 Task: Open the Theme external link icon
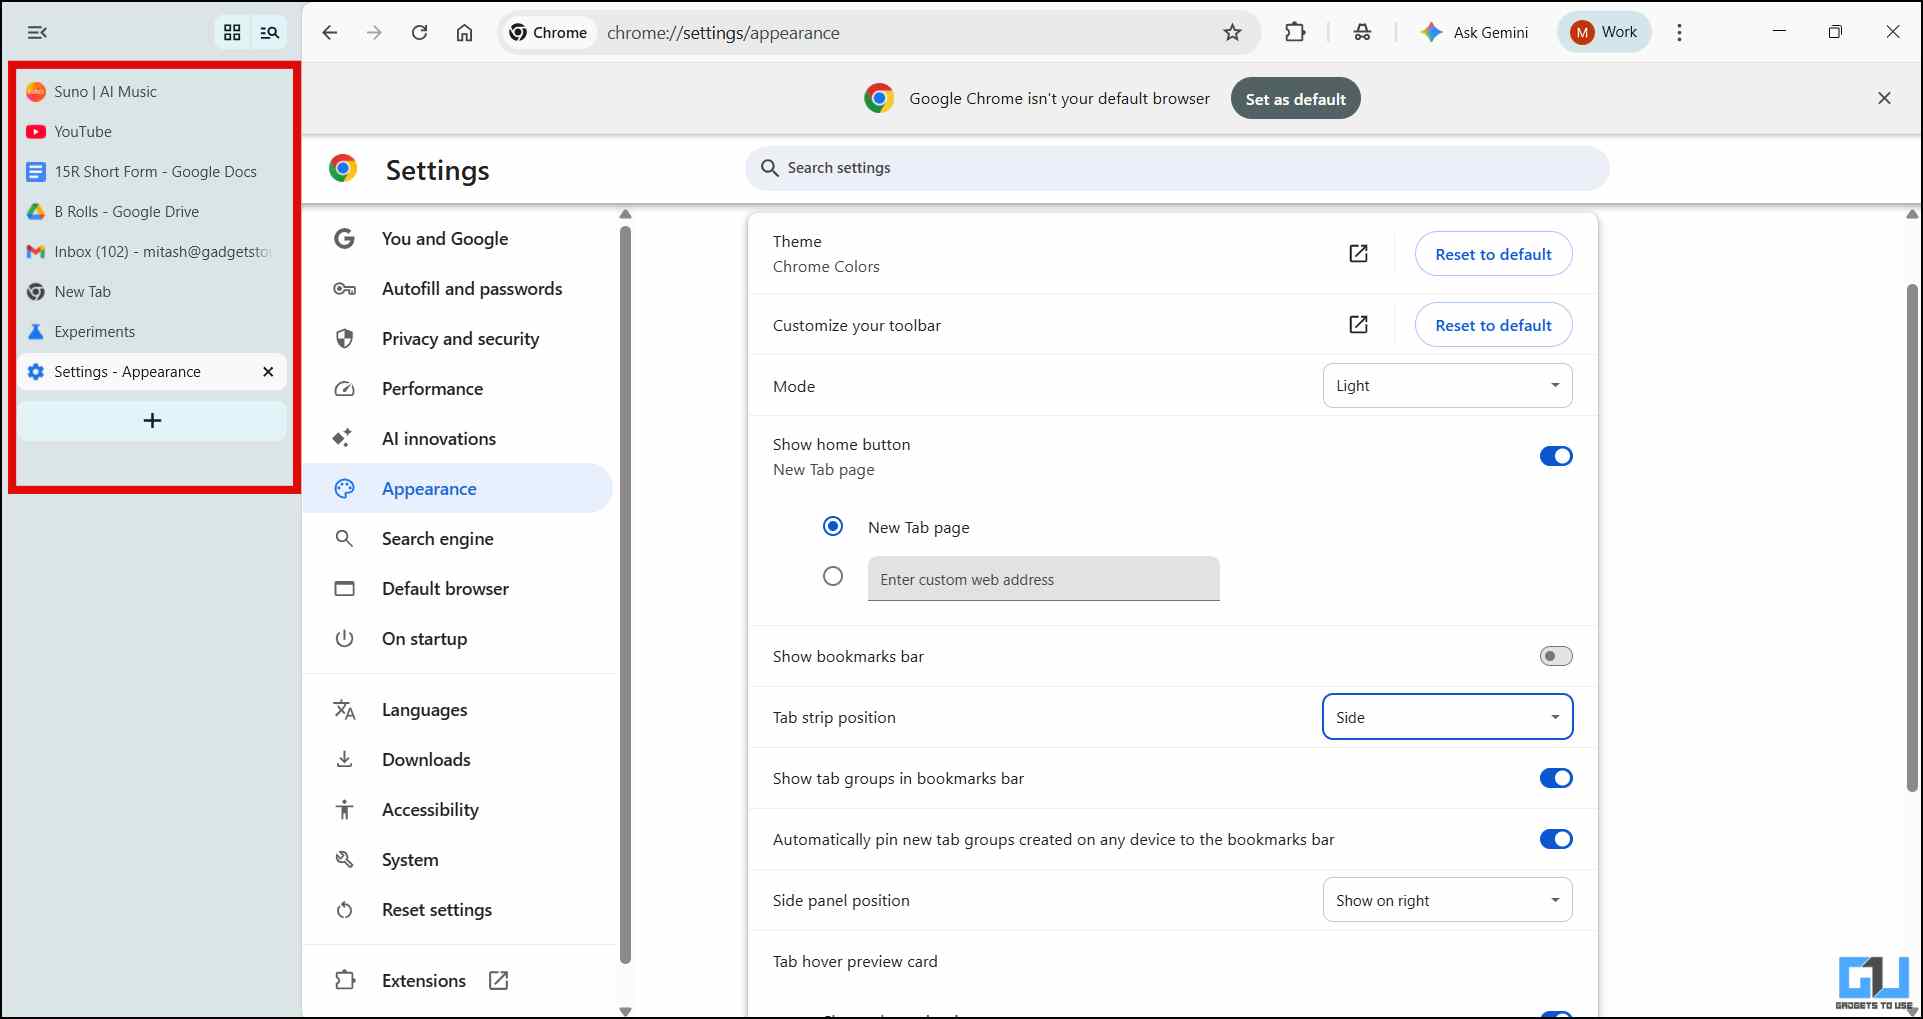1358,254
